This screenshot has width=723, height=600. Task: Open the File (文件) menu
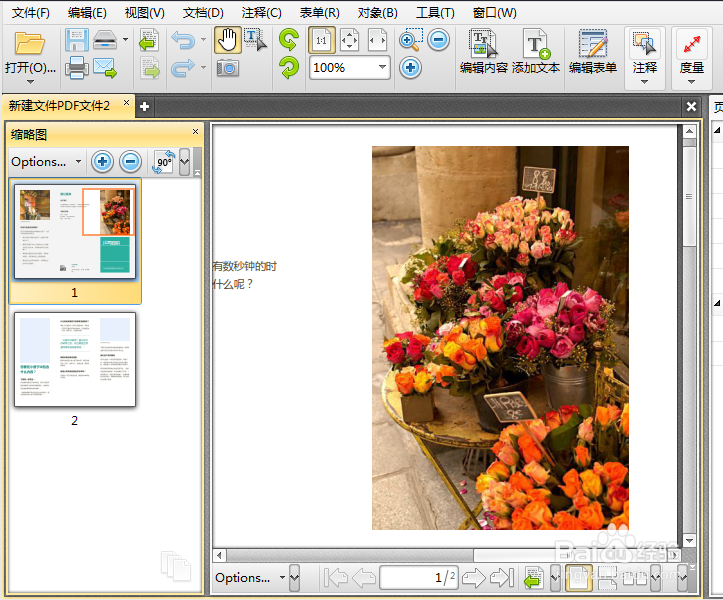coord(30,12)
